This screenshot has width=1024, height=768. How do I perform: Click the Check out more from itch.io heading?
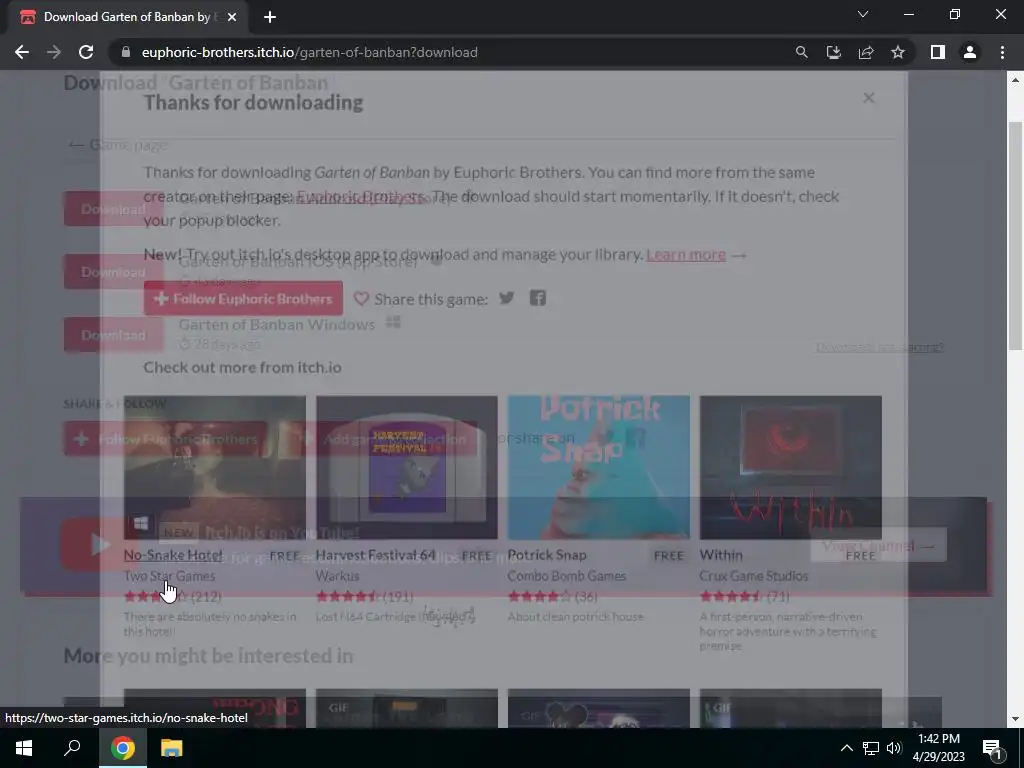242,367
